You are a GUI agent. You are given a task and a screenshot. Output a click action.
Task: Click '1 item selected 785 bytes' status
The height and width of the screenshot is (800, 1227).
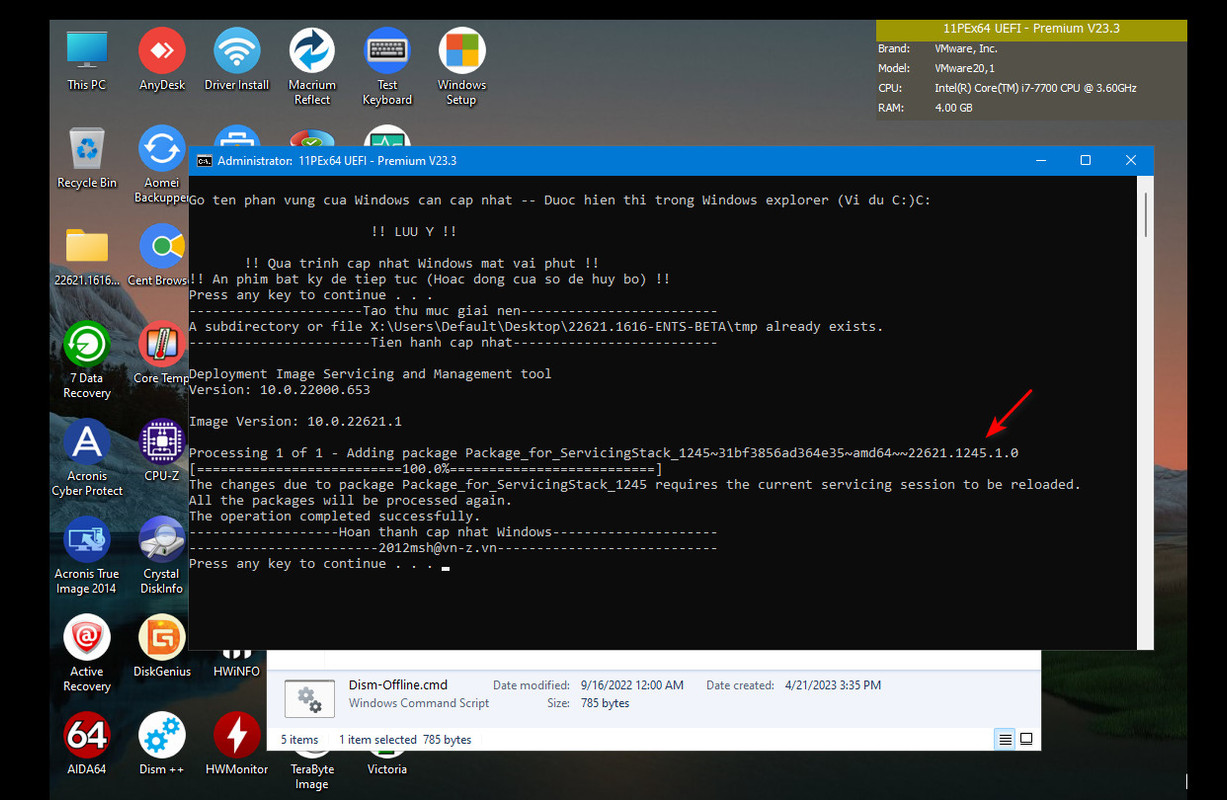(405, 740)
